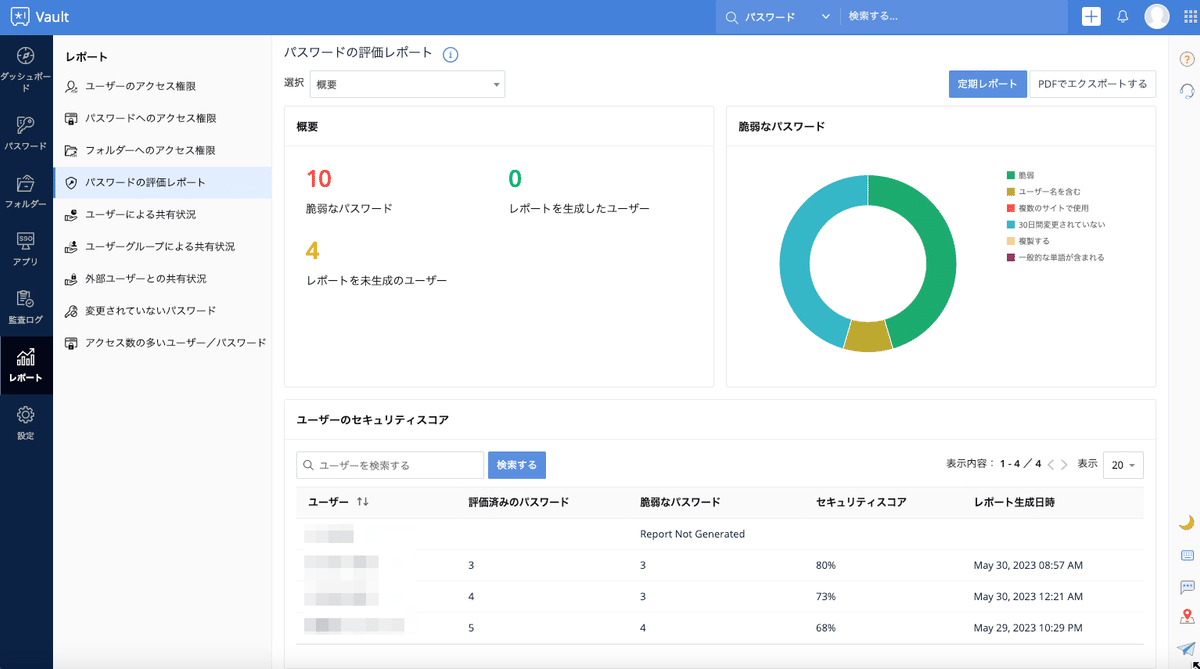Viewport: 1200px width, 669px height.
Task: Click the Report Not Generated cell
Action: 692,534
